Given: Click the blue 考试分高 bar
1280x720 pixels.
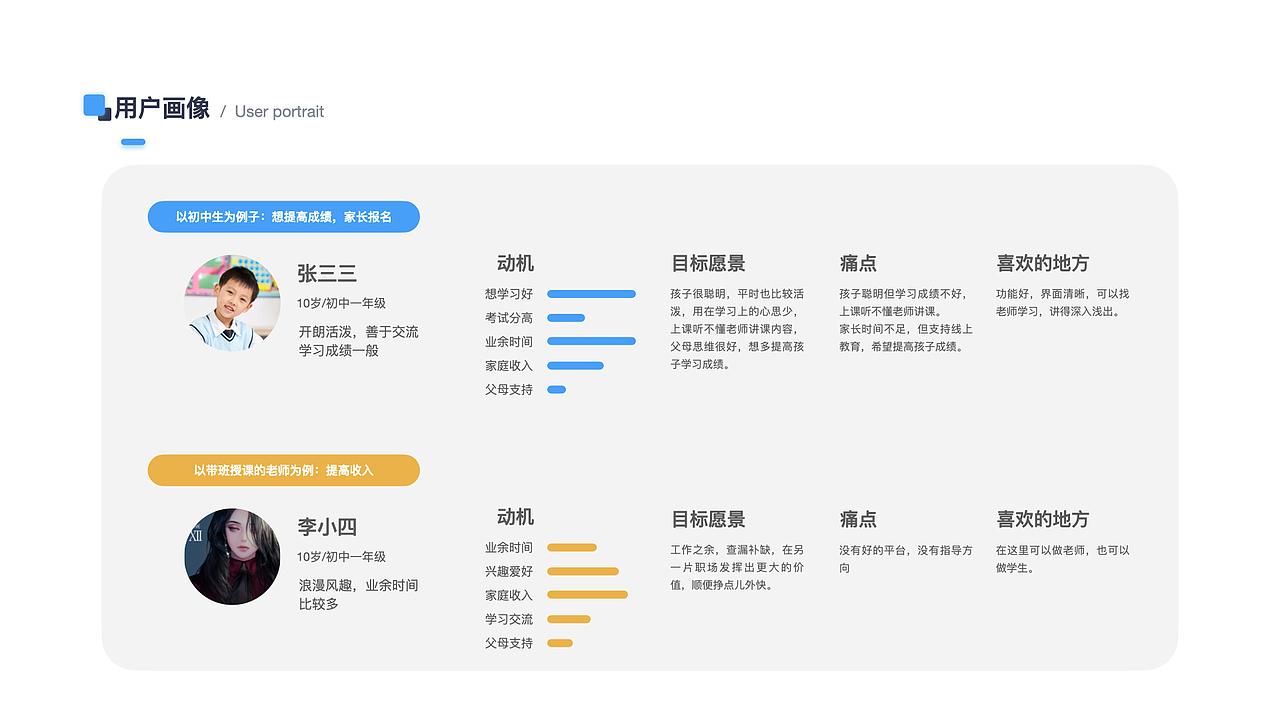Looking at the screenshot, I should 566,318.
